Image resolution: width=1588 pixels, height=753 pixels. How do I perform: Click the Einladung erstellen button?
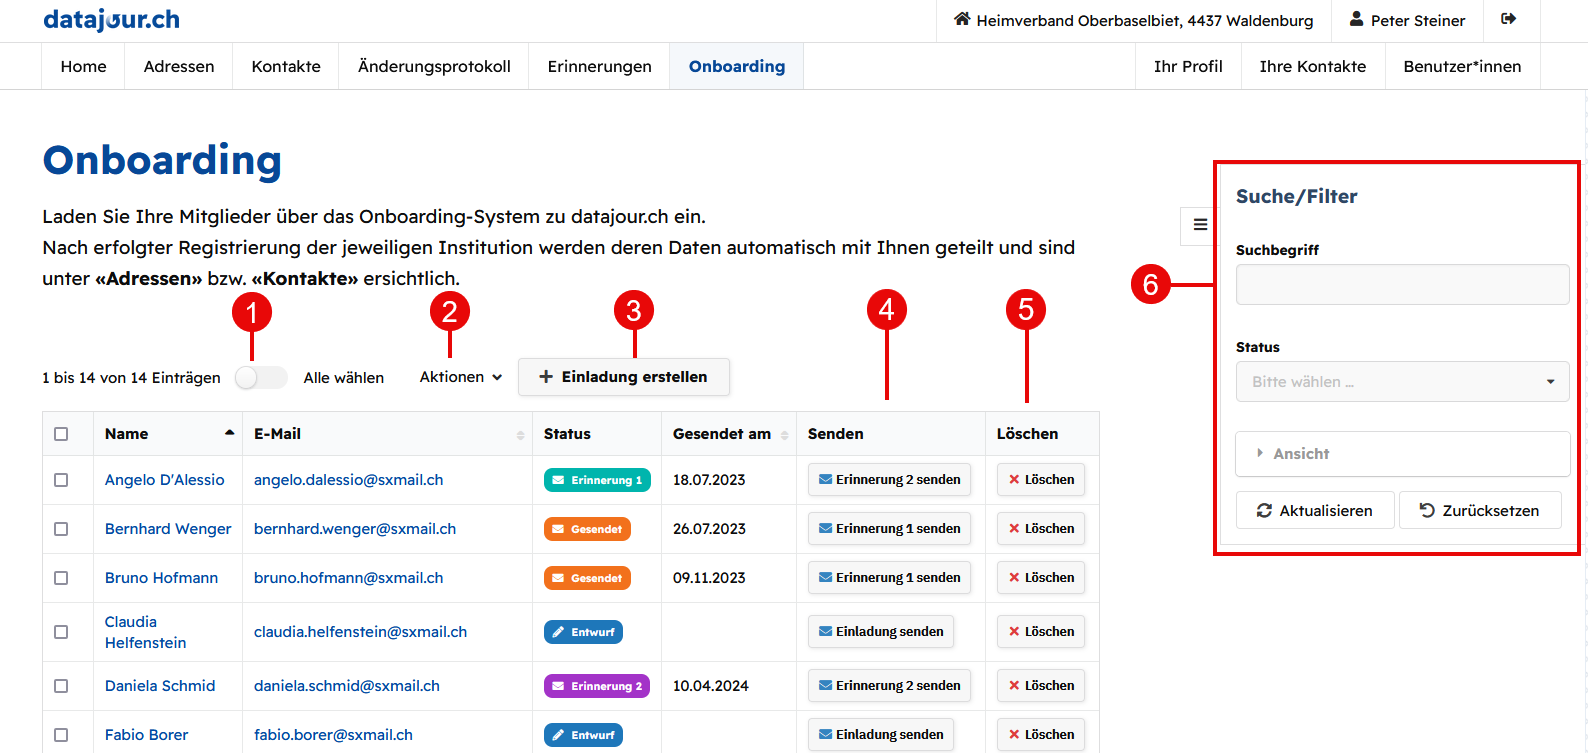(623, 377)
